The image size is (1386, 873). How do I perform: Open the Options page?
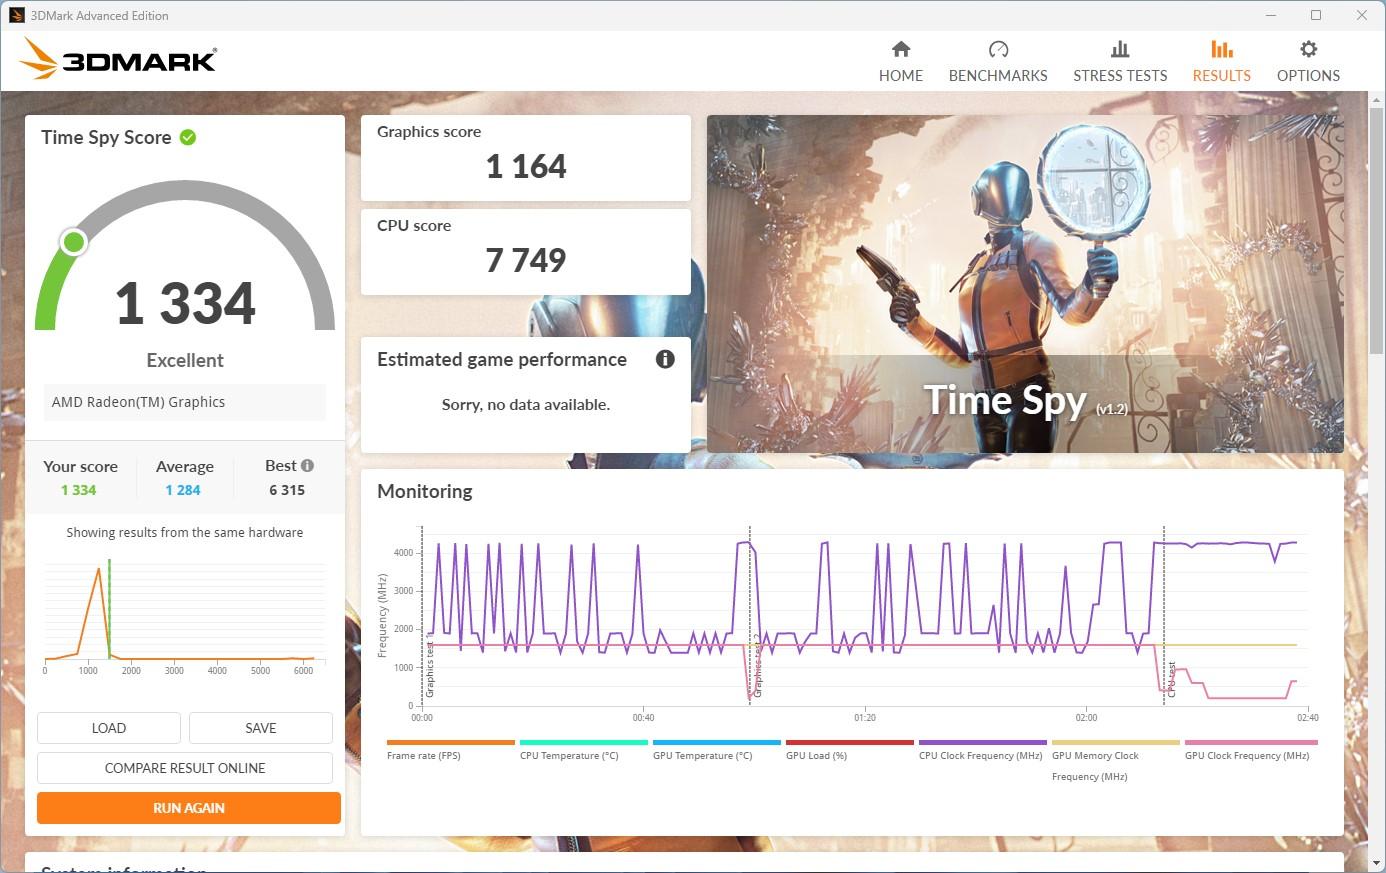[x=1308, y=62]
